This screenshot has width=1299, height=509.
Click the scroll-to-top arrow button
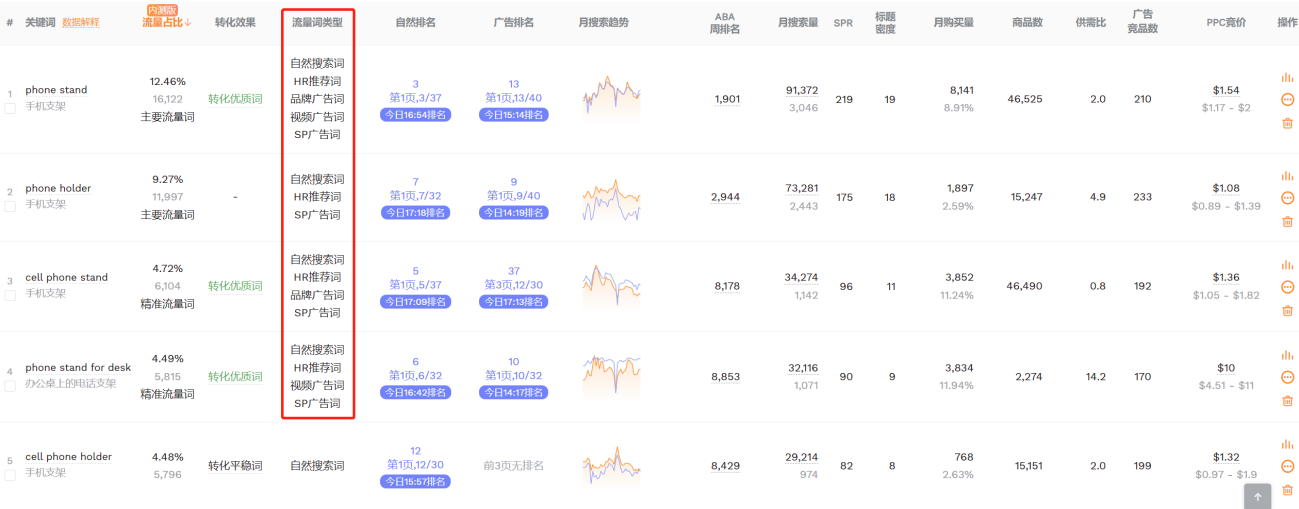coord(1257,495)
